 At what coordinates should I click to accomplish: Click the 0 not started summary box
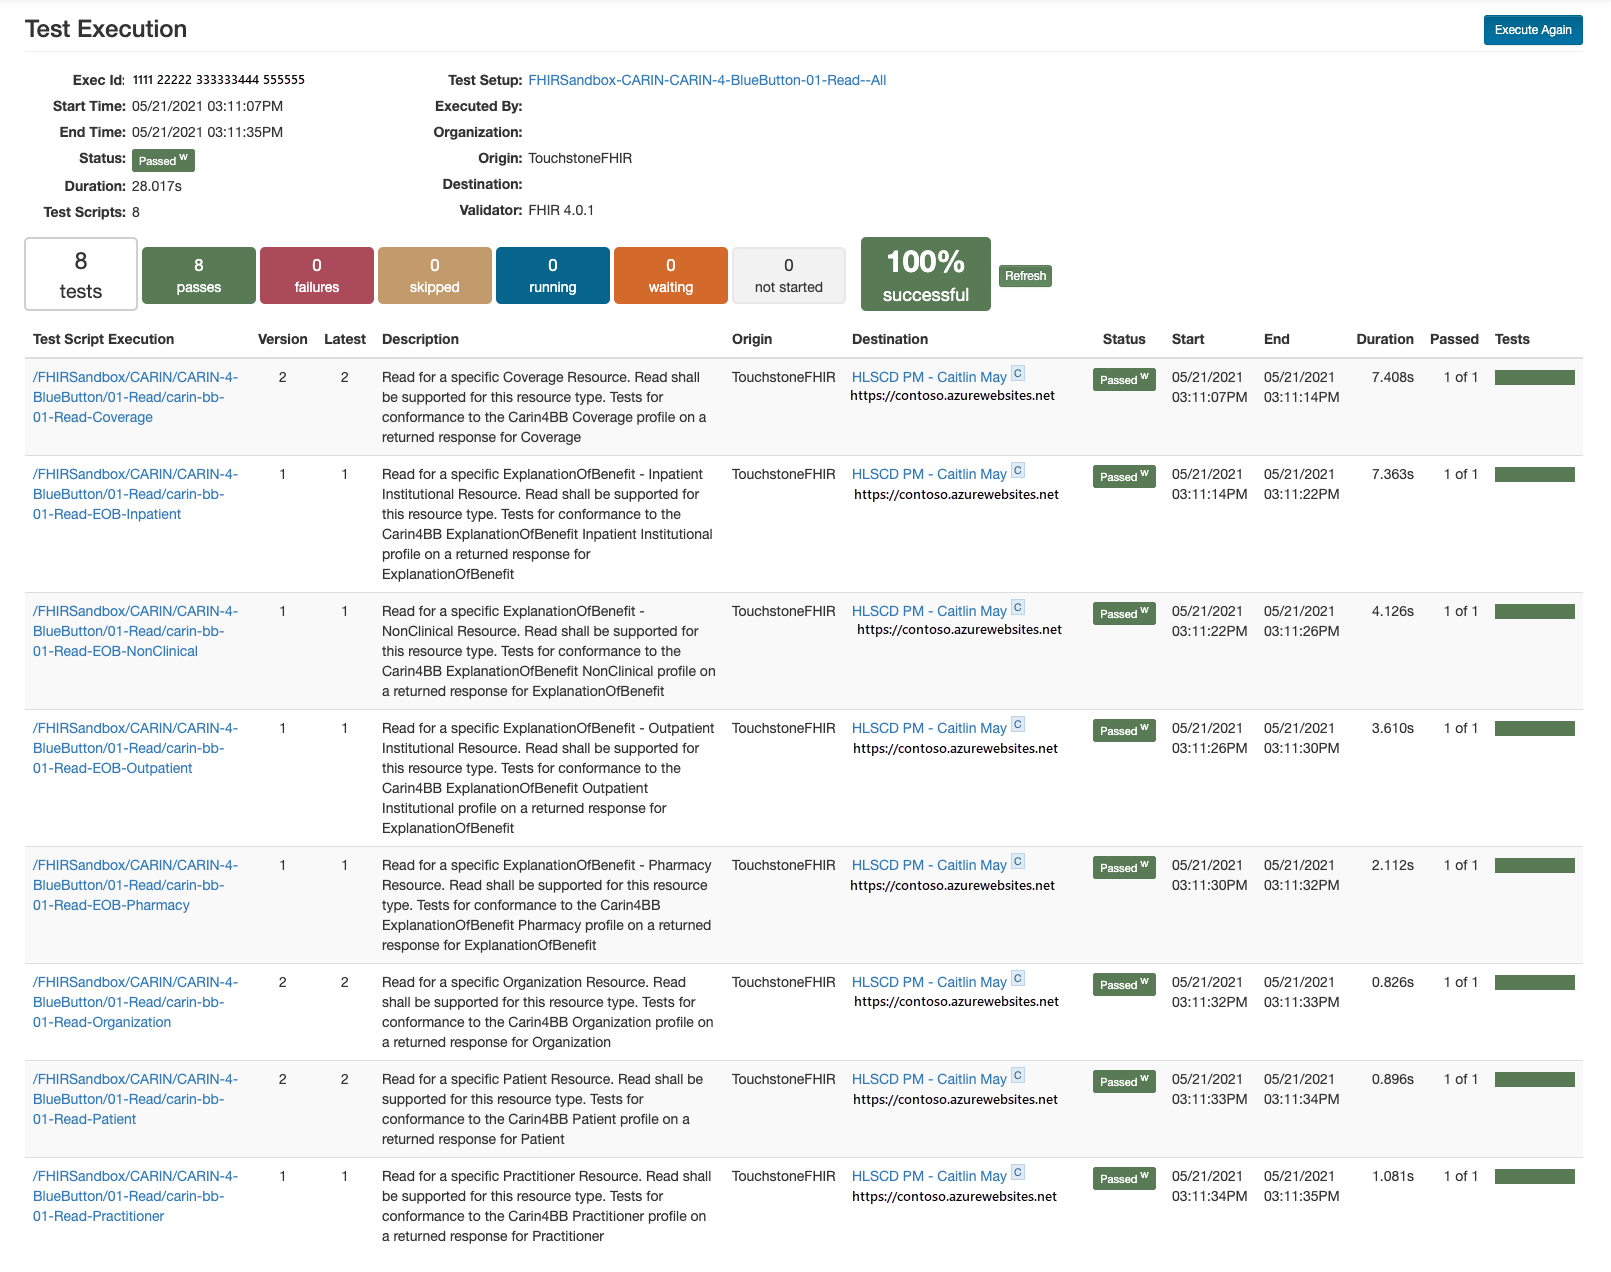788,275
